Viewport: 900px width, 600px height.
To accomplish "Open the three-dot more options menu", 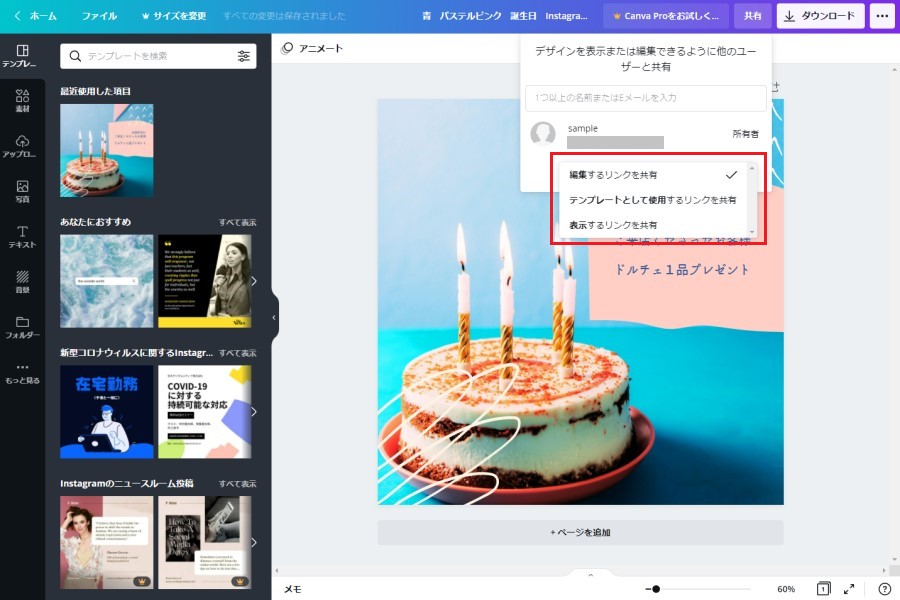I will point(881,16).
